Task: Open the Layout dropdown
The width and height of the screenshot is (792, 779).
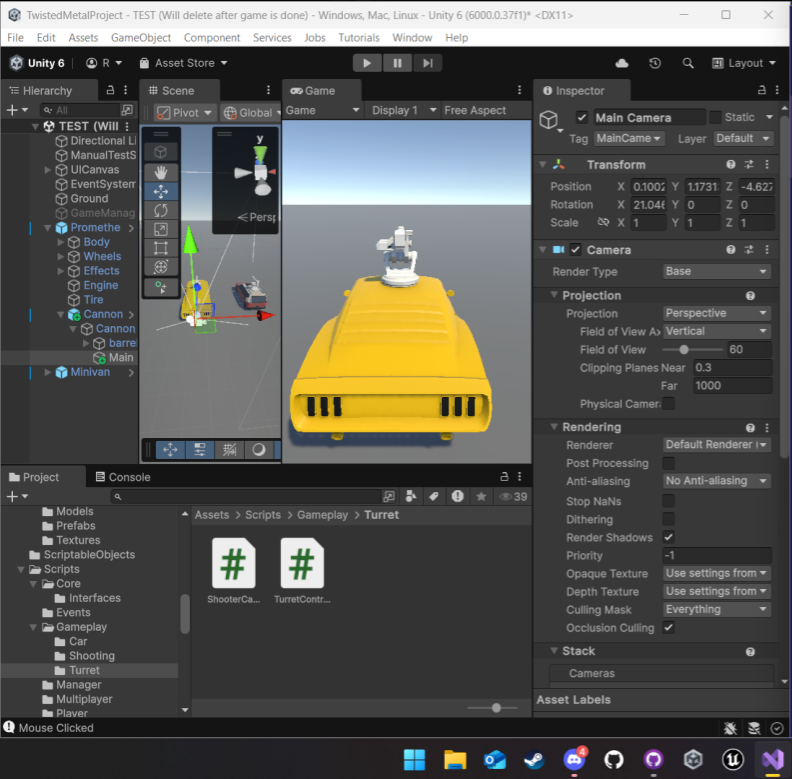Action: pyautogui.click(x=744, y=63)
